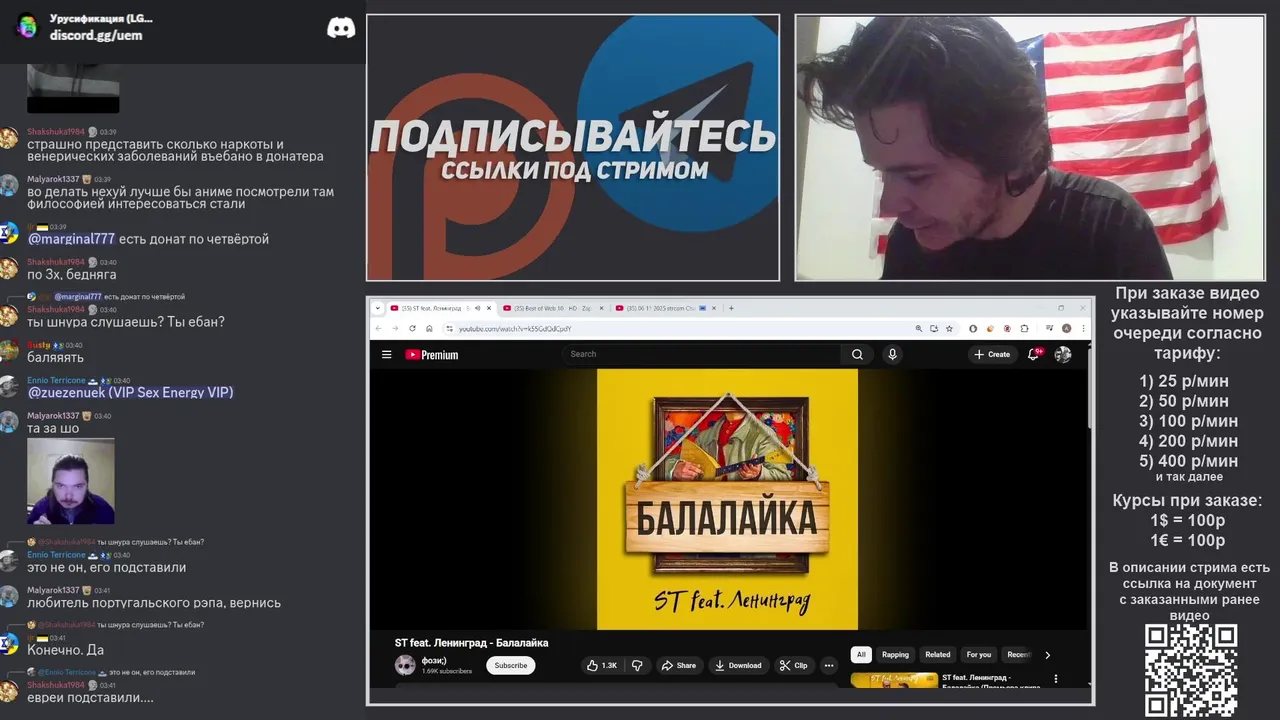Image resolution: width=1280 pixels, height=720 pixels.
Task: Open the фози;) channel avatar
Action: point(405,666)
